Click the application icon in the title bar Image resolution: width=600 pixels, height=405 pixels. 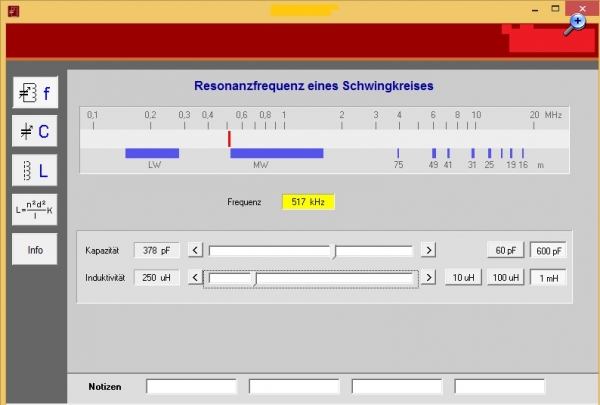(x=12, y=8)
